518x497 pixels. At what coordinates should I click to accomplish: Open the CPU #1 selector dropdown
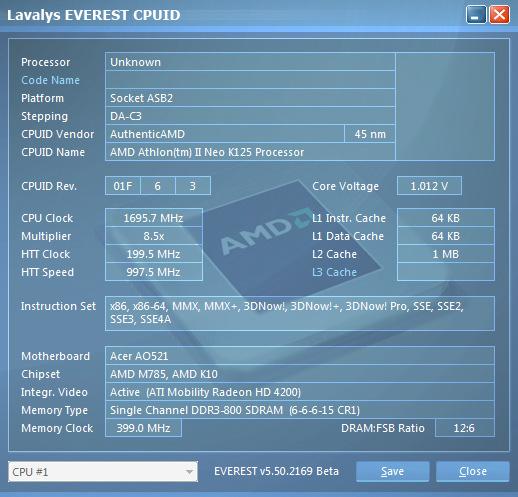(x=103, y=472)
